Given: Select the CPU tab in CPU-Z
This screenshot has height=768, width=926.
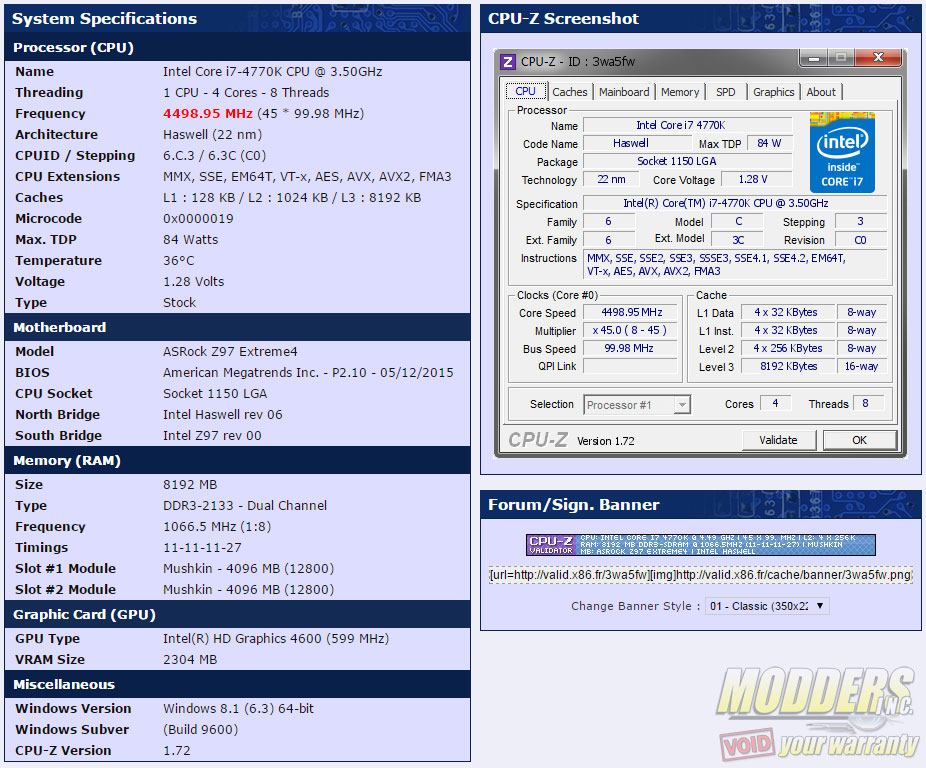Looking at the screenshot, I should pyautogui.click(x=525, y=92).
